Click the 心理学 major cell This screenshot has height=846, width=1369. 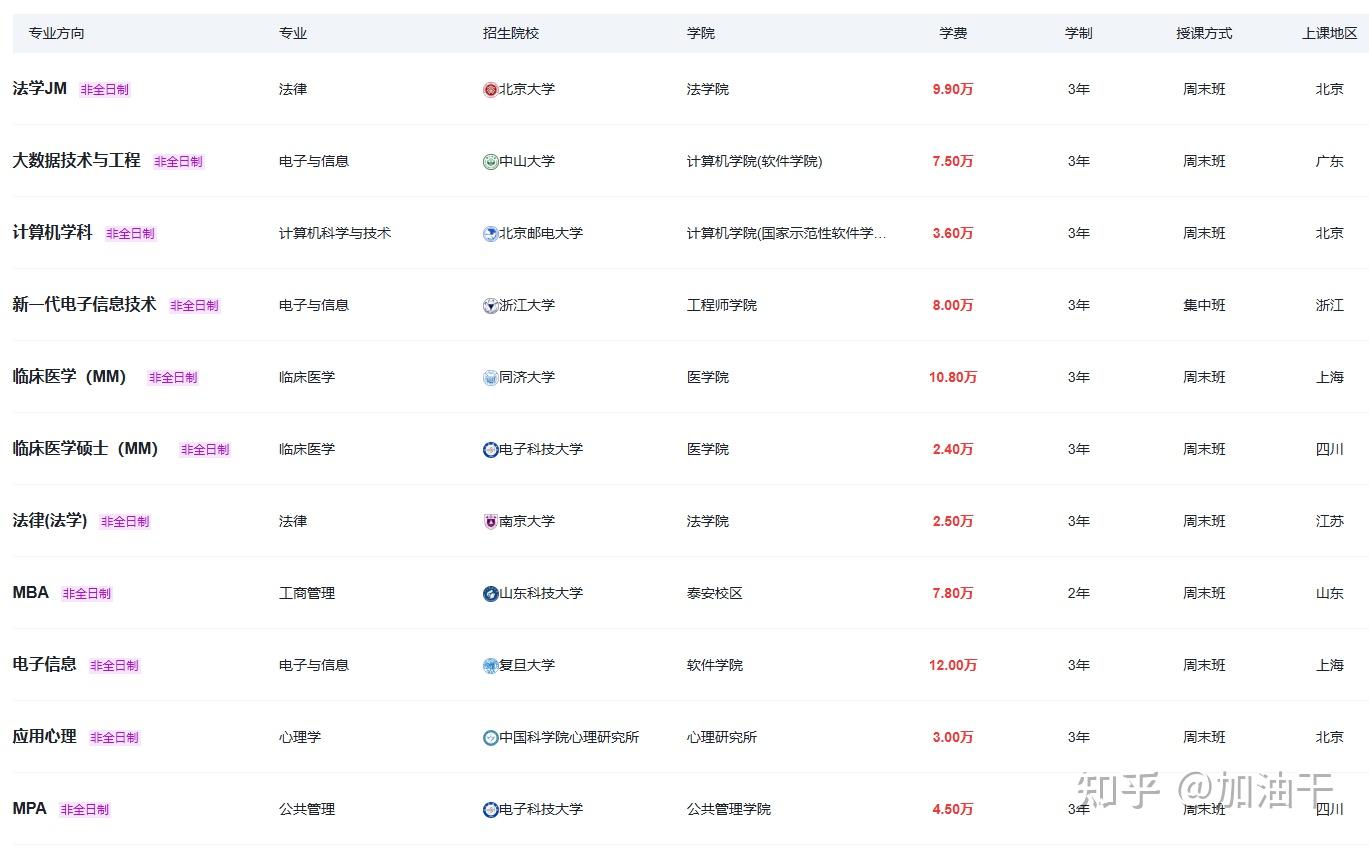point(300,737)
